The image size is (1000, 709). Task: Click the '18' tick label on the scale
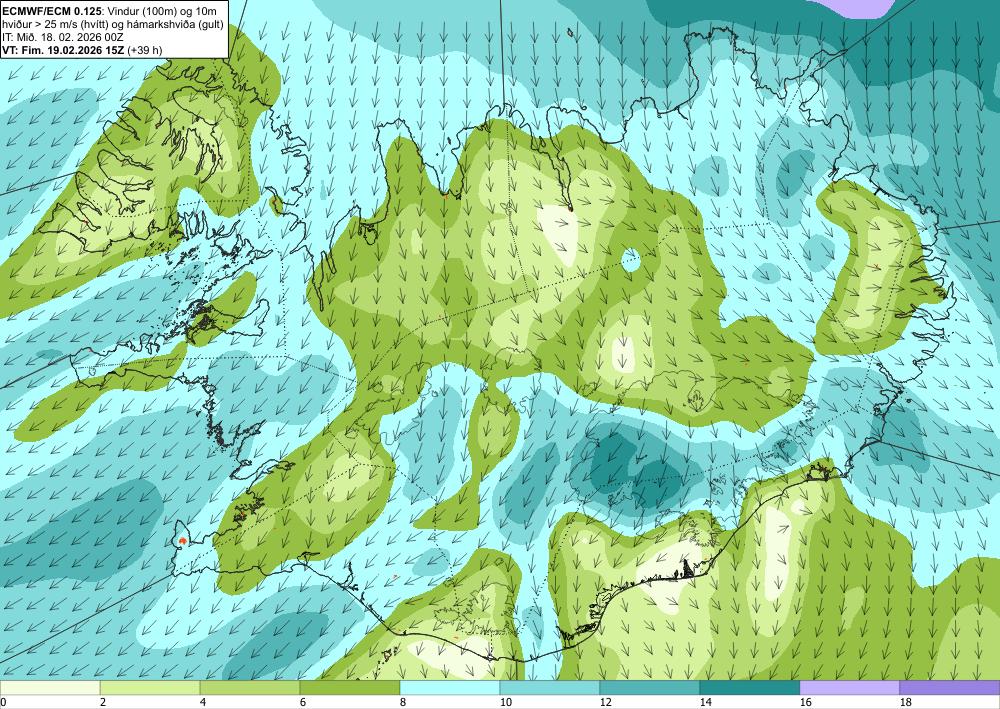906,703
